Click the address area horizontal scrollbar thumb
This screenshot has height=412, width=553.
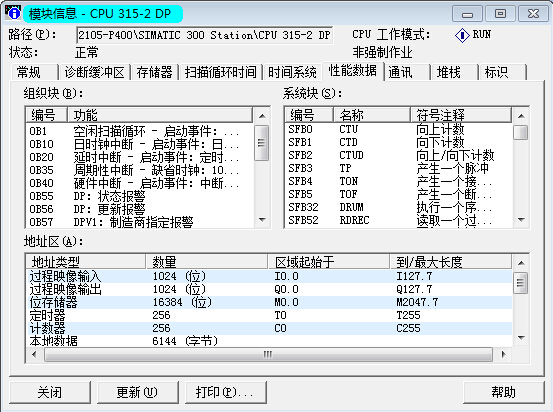click(268, 354)
